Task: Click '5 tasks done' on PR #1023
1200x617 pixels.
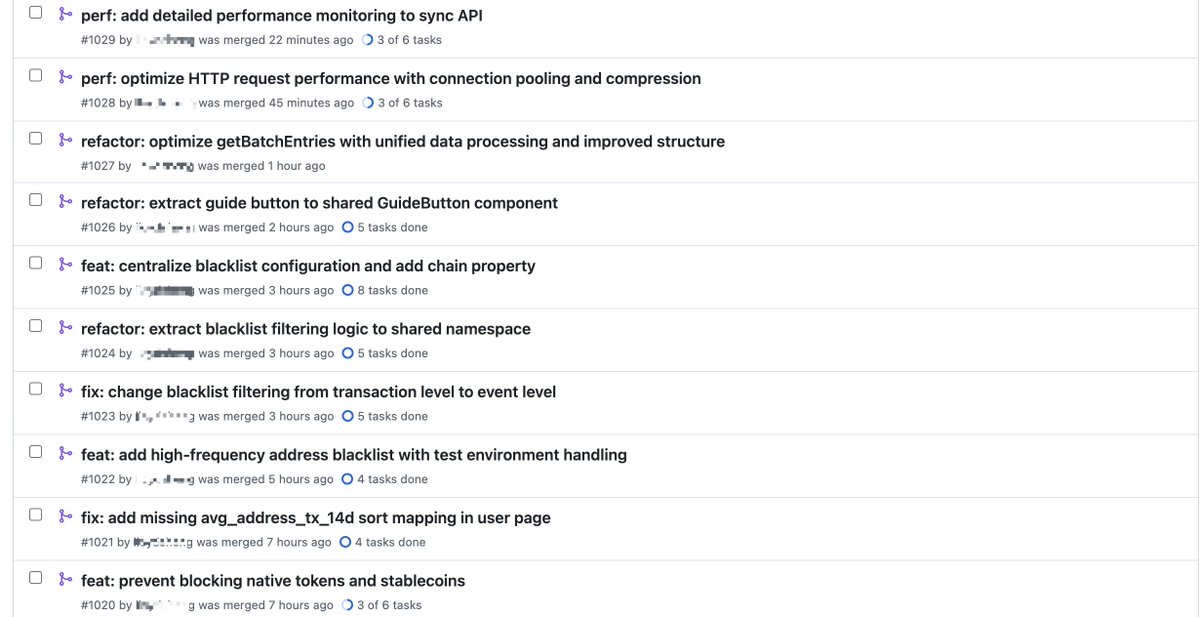Action: click(x=393, y=416)
